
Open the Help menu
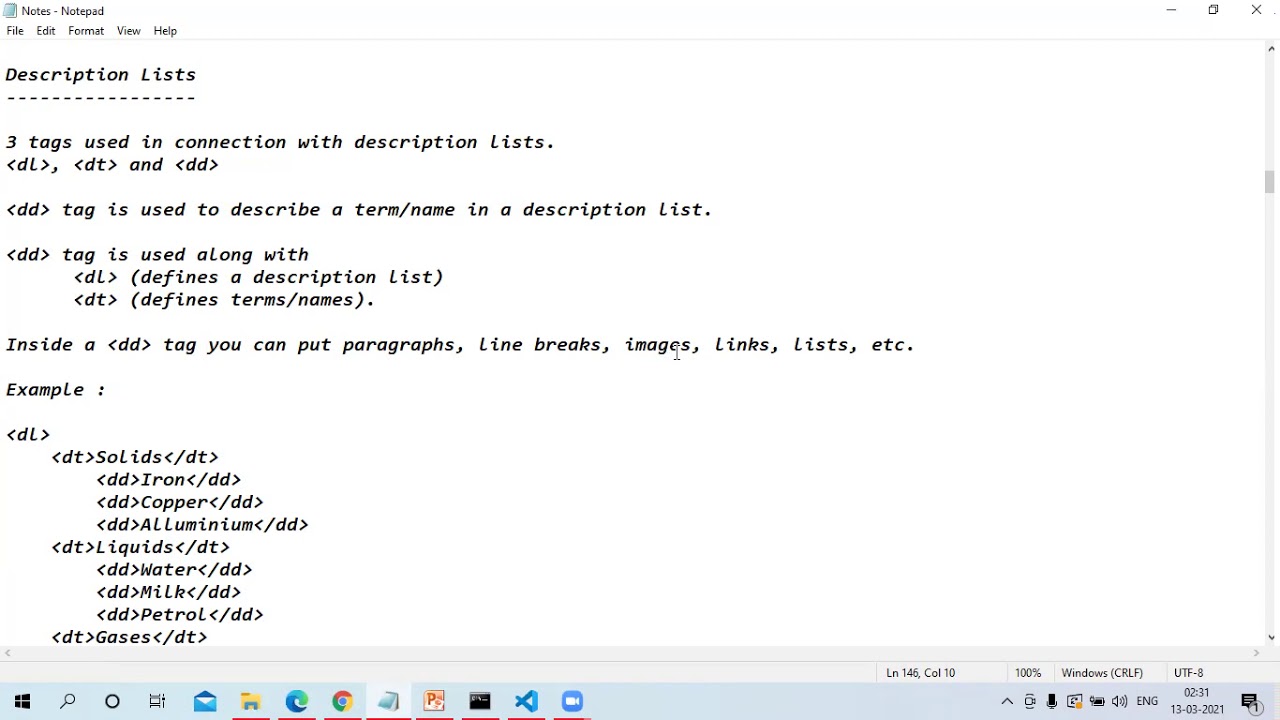tap(165, 31)
